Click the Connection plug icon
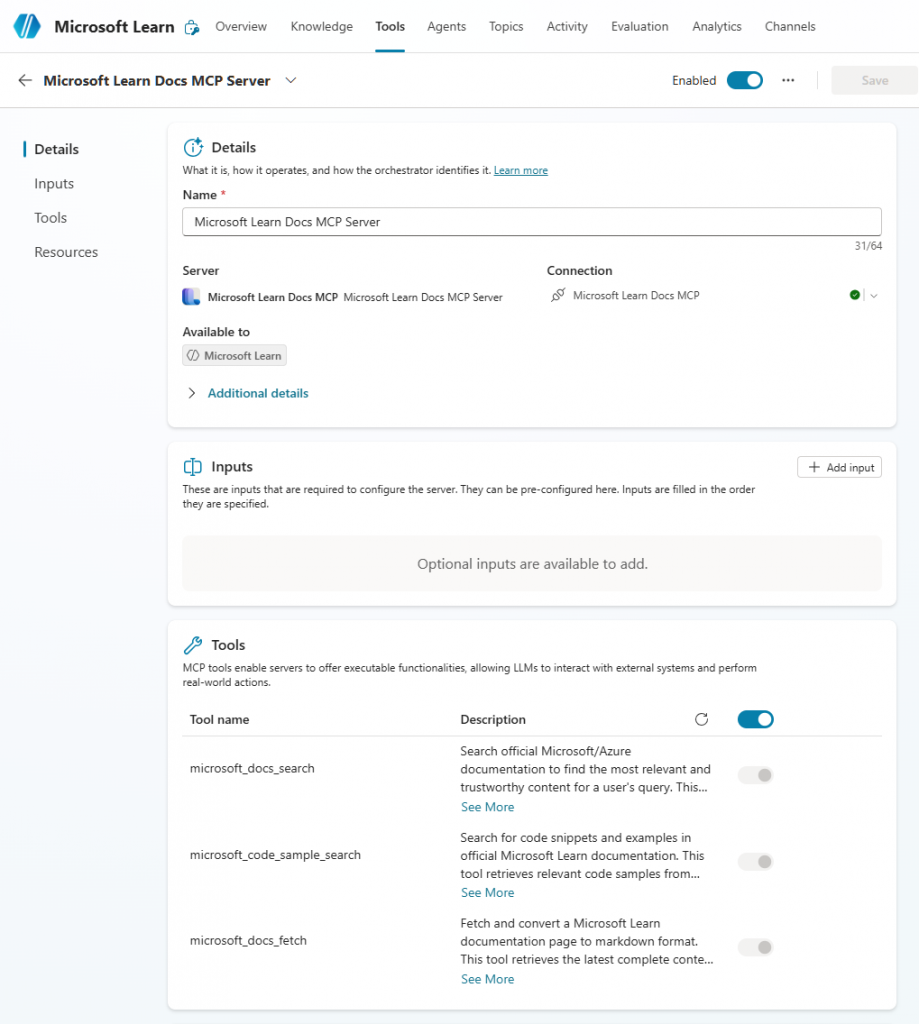Image resolution: width=919 pixels, height=1024 pixels. 560,294
